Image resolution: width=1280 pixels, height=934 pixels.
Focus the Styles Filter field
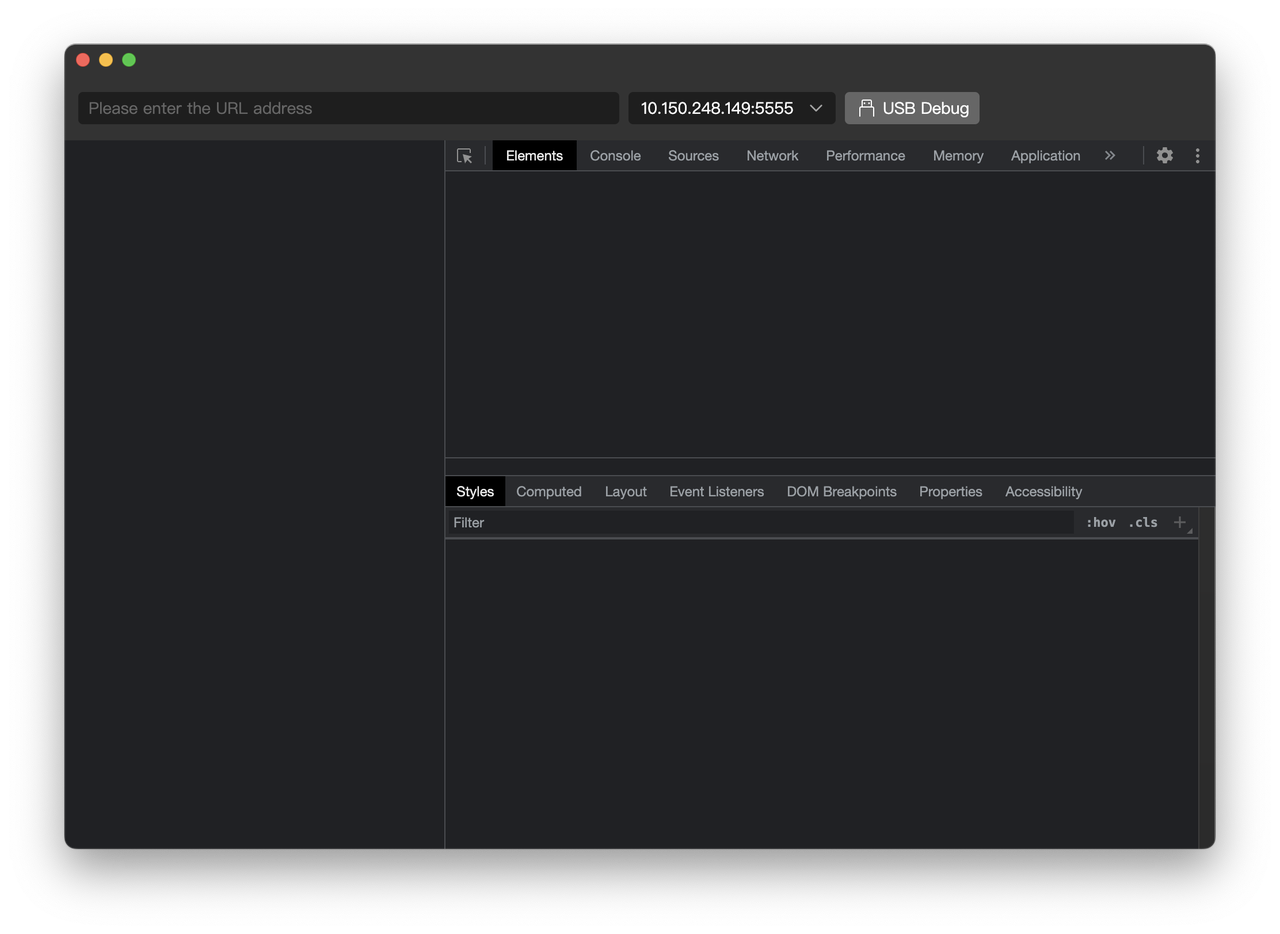click(x=760, y=522)
